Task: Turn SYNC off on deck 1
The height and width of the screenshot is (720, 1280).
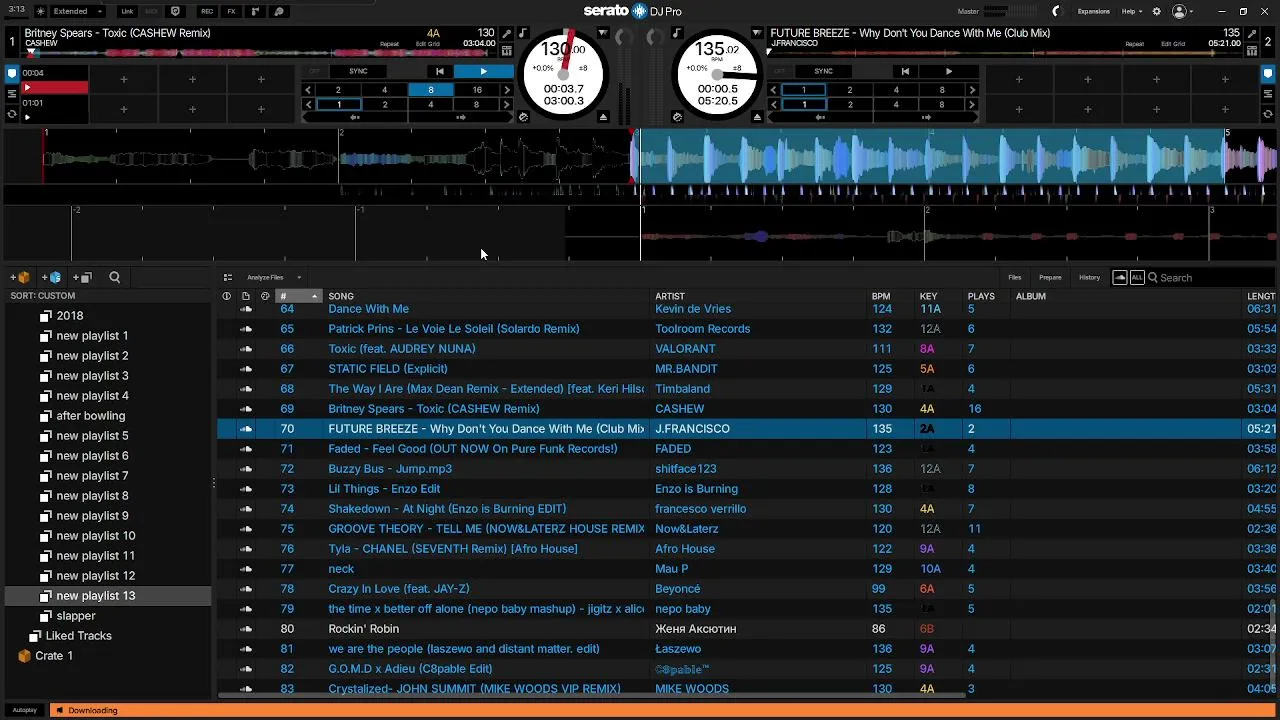Action: tap(315, 71)
